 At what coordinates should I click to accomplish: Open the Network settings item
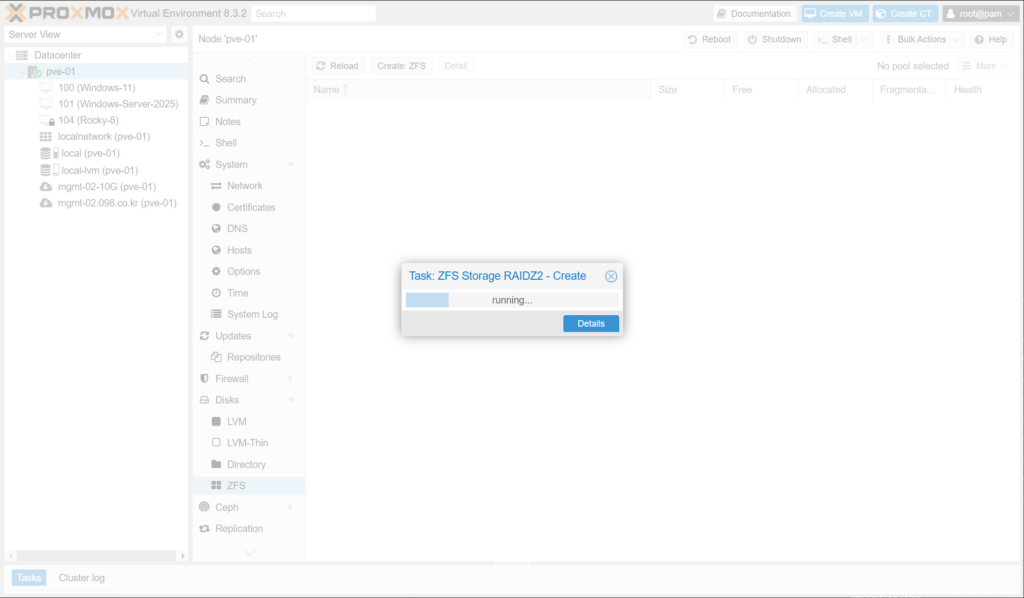click(x=244, y=186)
